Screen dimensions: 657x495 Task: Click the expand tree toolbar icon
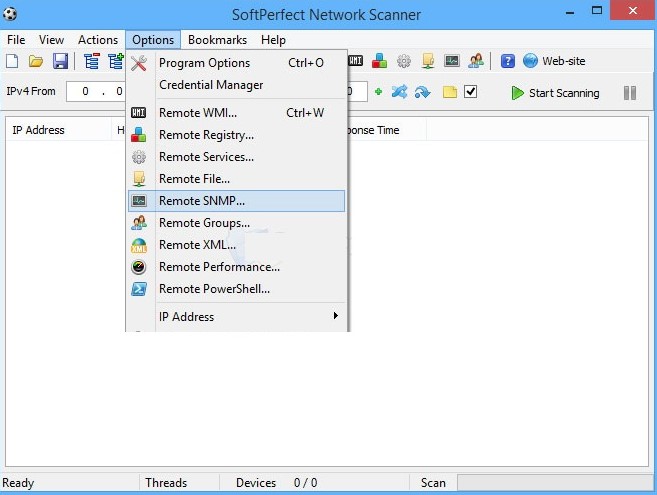(x=116, y=61)
